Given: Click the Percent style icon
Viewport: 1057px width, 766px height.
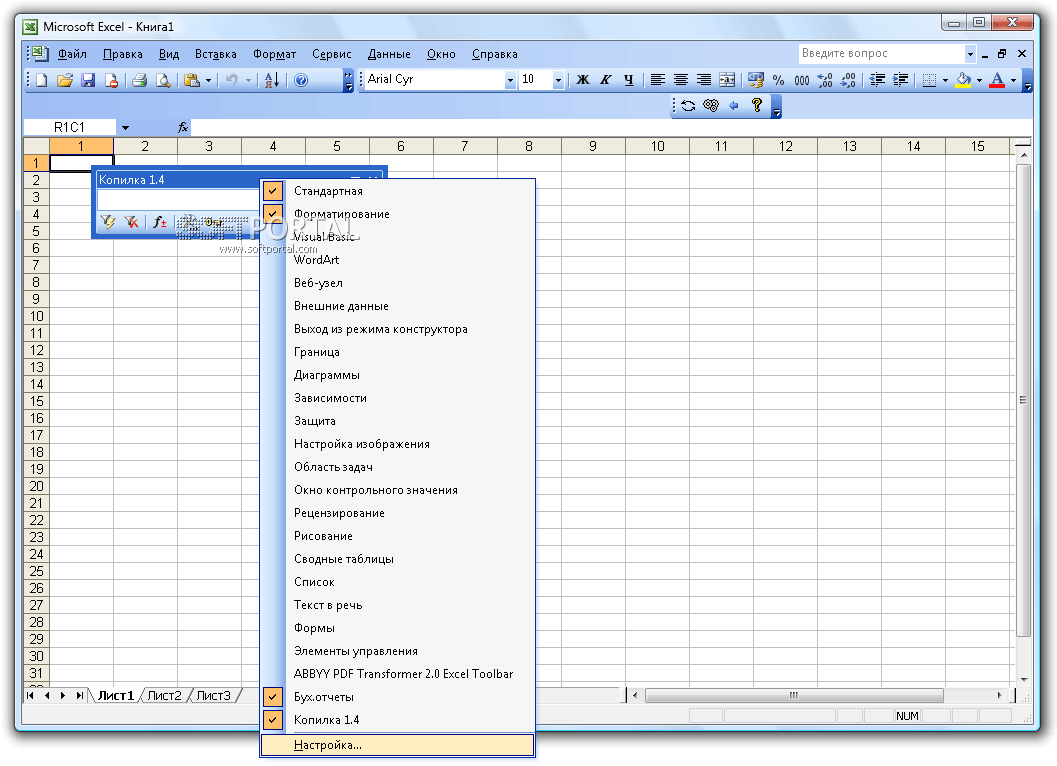Looking at the screenshot, I should click(x=779, y=80).
